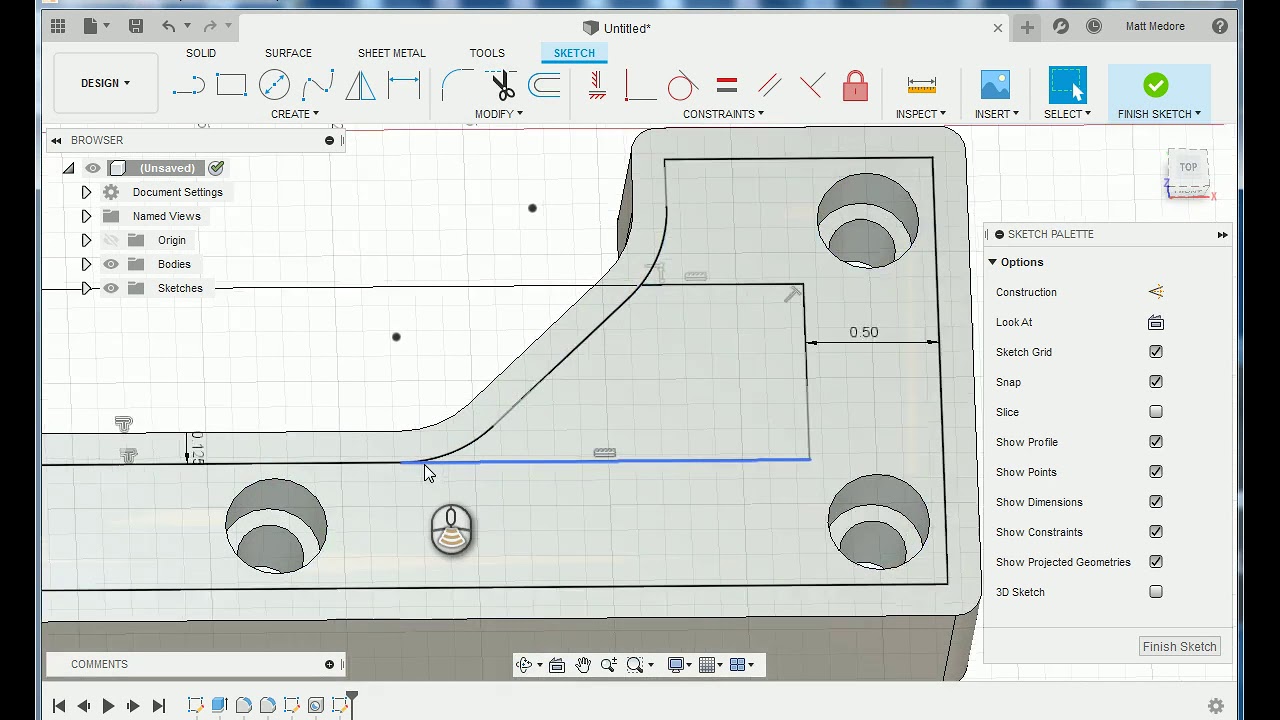Viewport: 1280px width, 720px height.
Task: Expand the Origin node
Action: tap(86, 240)
